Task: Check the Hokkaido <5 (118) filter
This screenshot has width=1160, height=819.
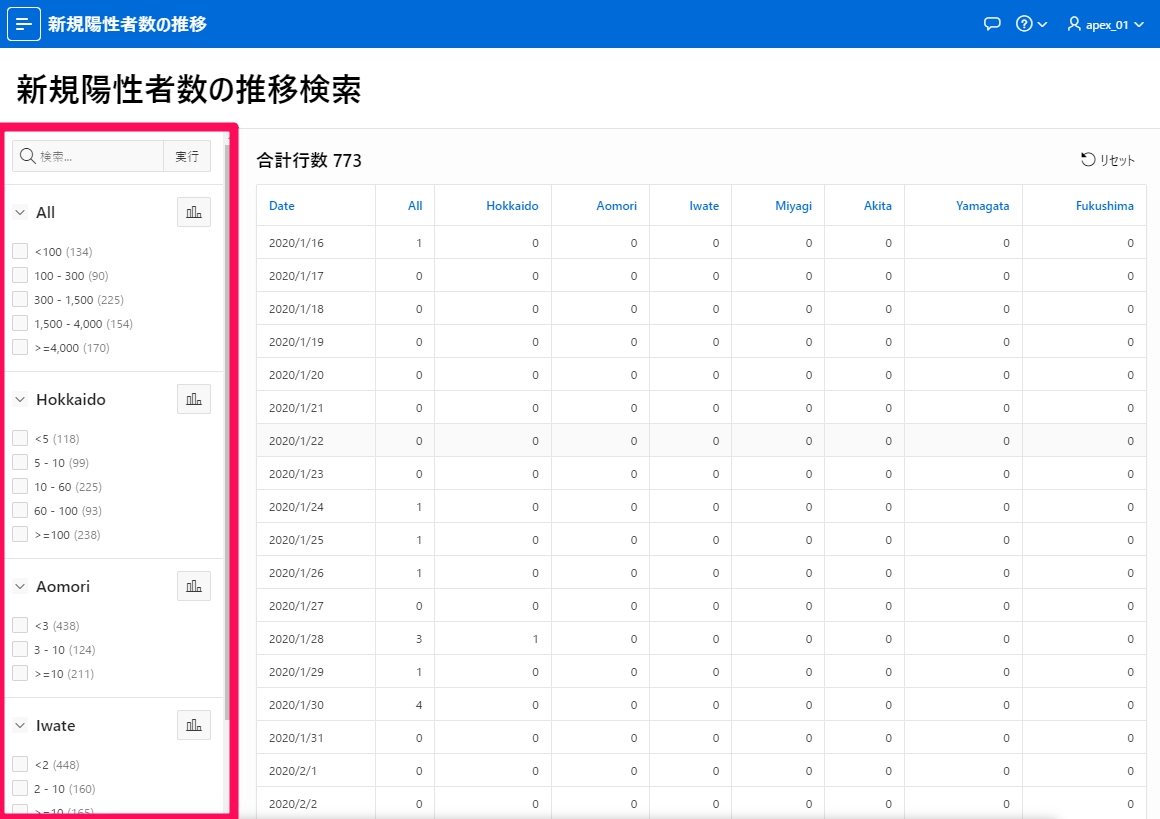Action: point(20,439)
